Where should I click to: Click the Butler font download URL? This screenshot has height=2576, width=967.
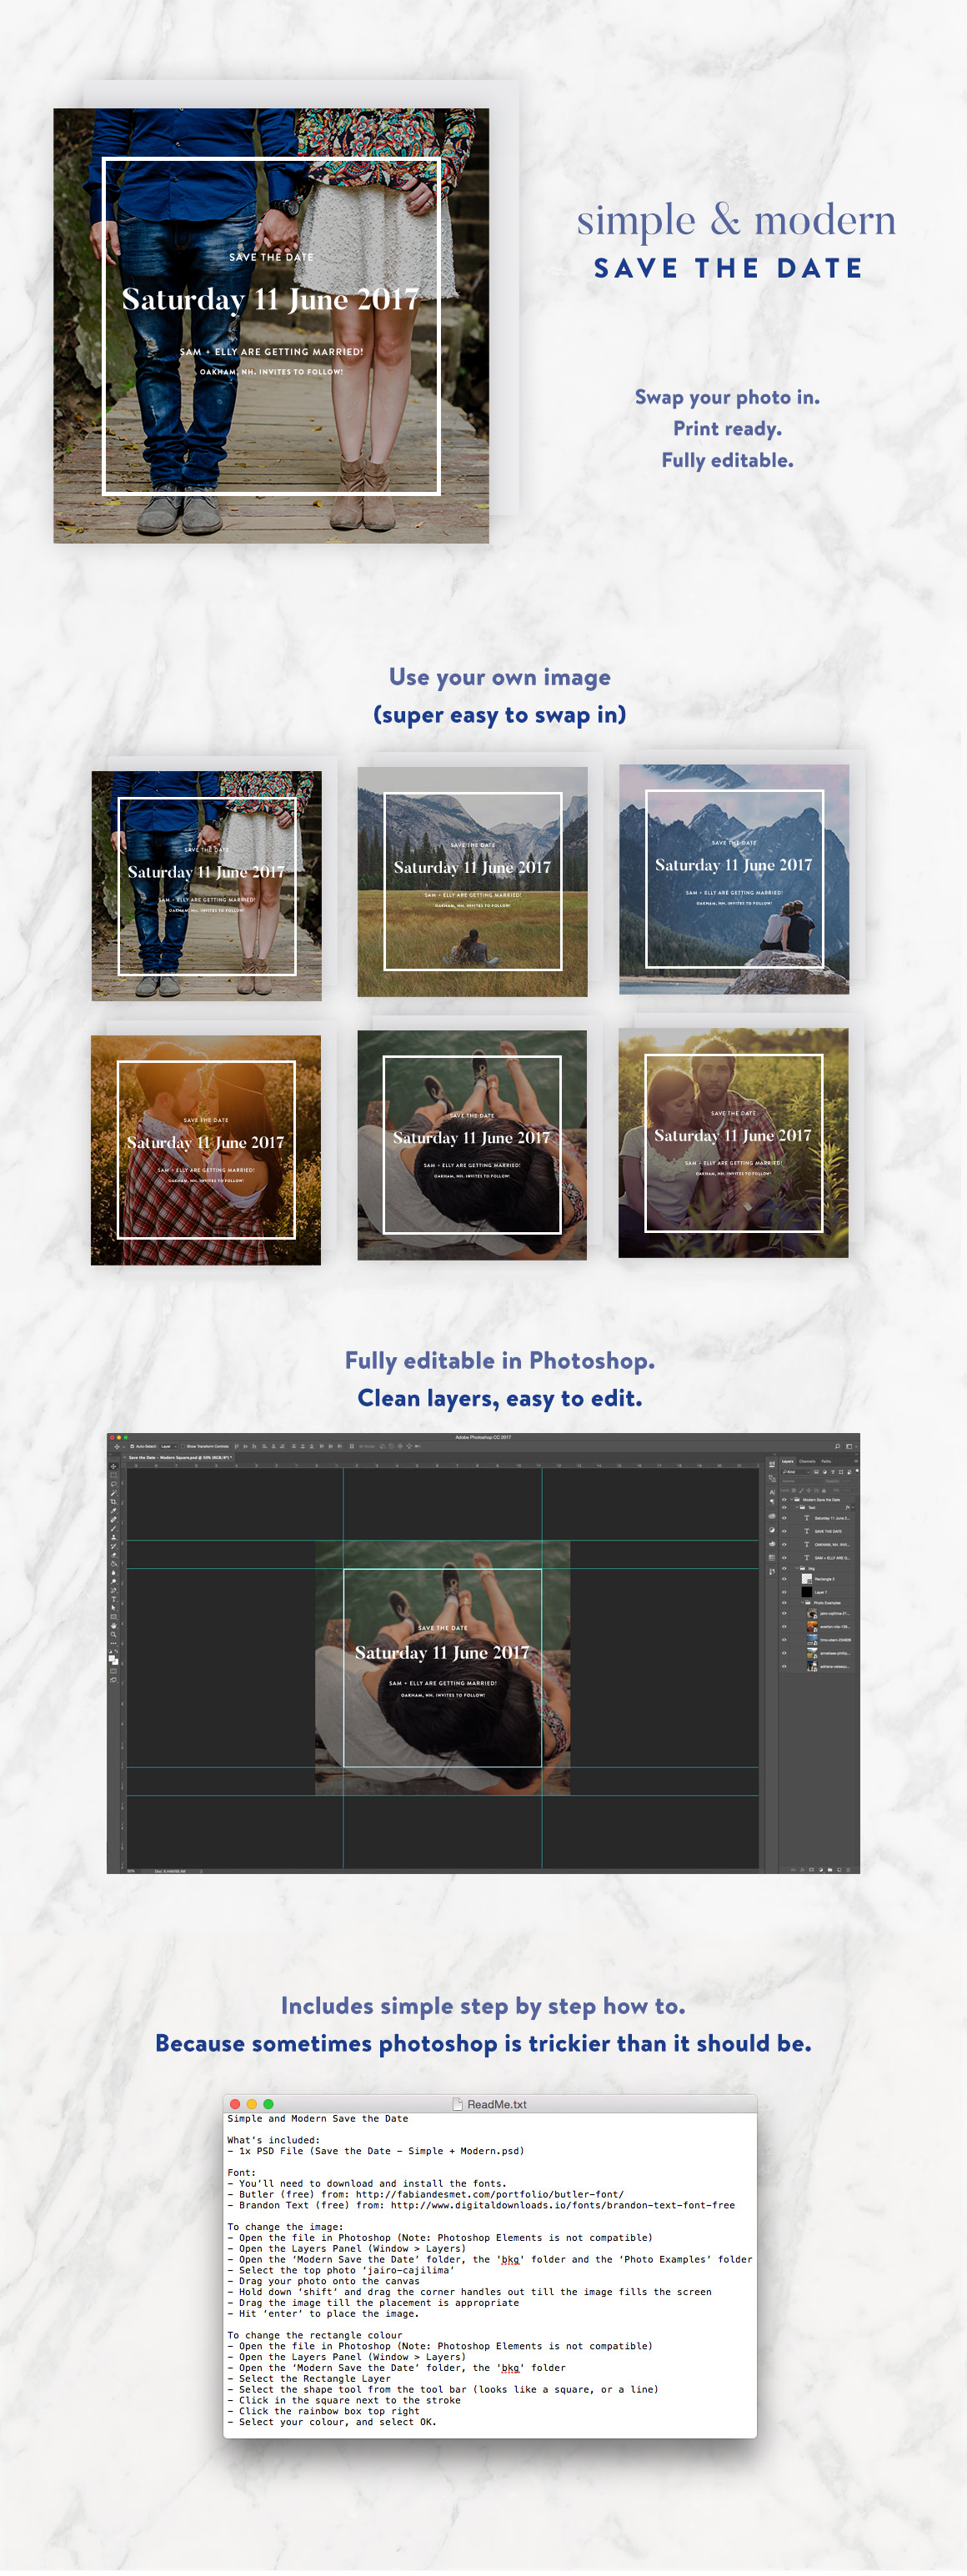(489, 2194)
